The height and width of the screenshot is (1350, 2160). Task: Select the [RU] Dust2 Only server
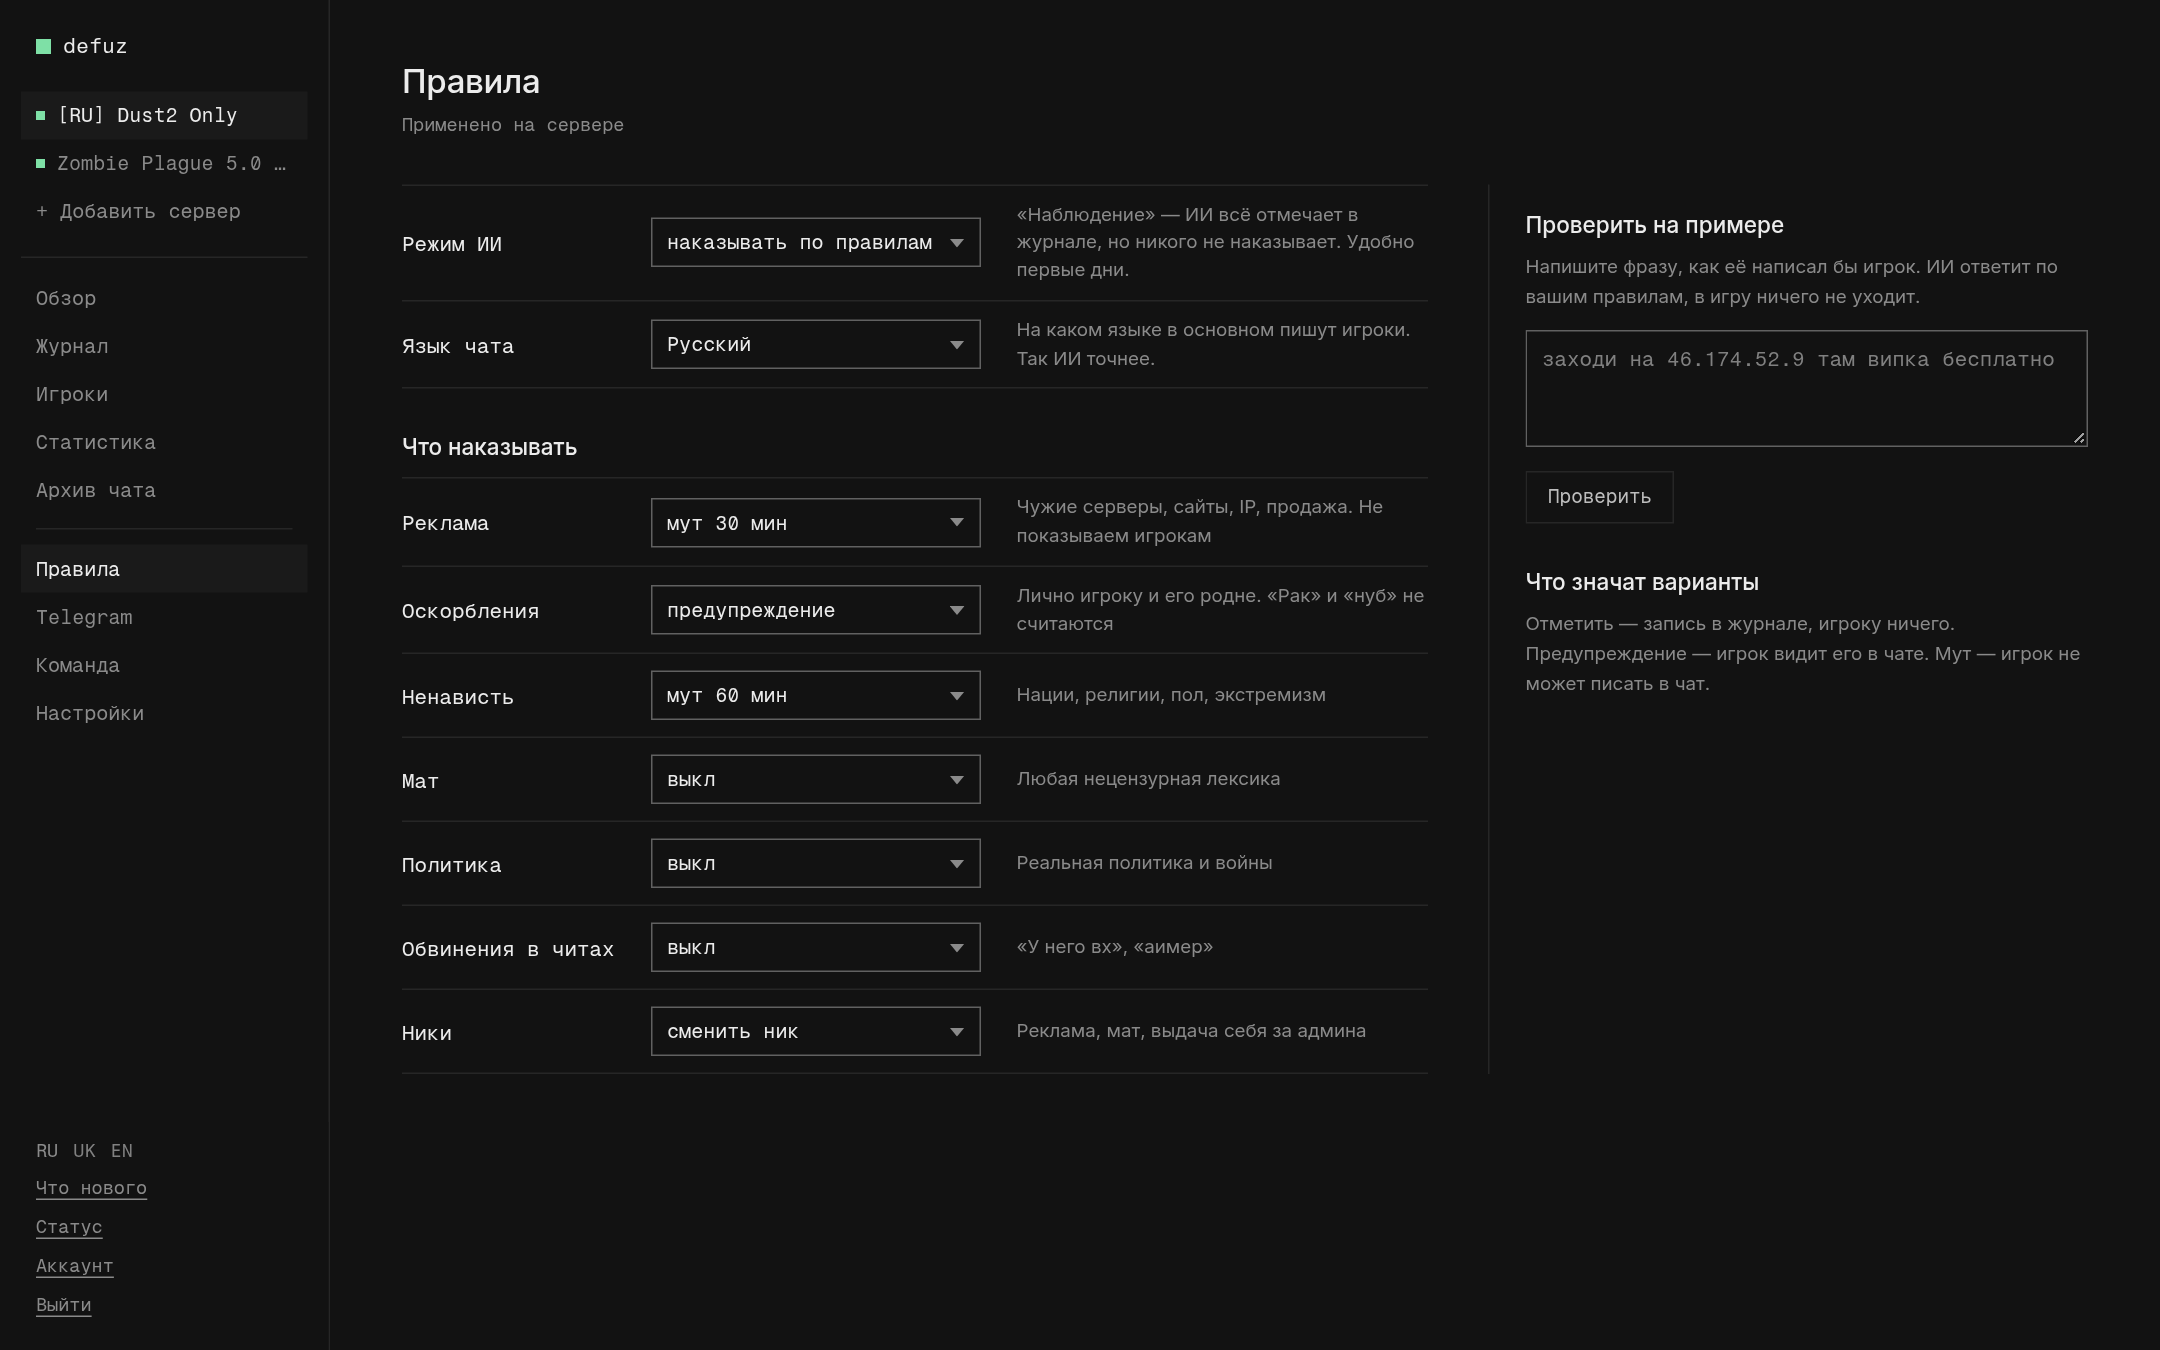click(164, 115)
